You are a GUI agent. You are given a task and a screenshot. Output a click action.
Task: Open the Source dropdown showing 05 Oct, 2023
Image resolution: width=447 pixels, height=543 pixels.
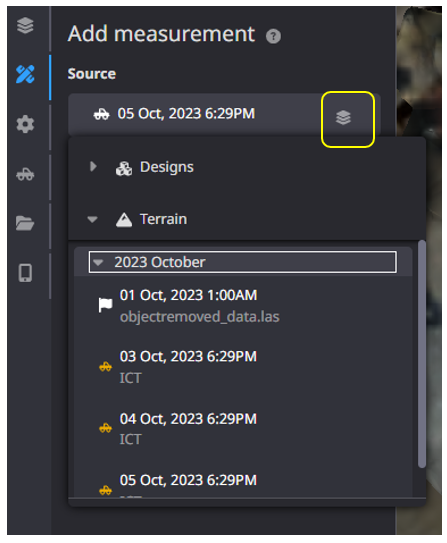[224, 114]
